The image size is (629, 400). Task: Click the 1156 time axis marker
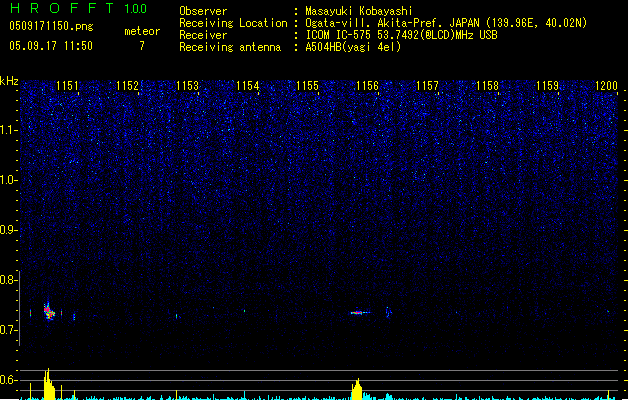(x=367, y=86)
